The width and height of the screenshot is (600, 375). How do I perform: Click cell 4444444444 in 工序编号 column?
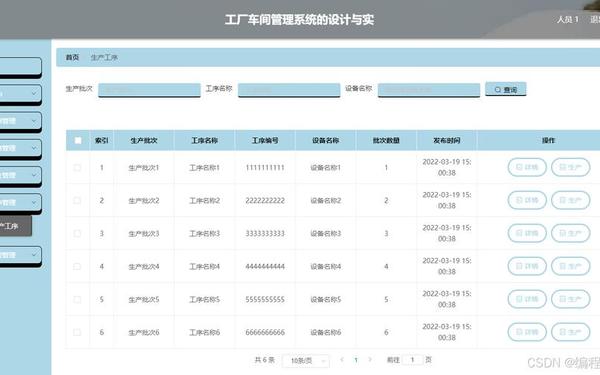click(x=265, y=266)
